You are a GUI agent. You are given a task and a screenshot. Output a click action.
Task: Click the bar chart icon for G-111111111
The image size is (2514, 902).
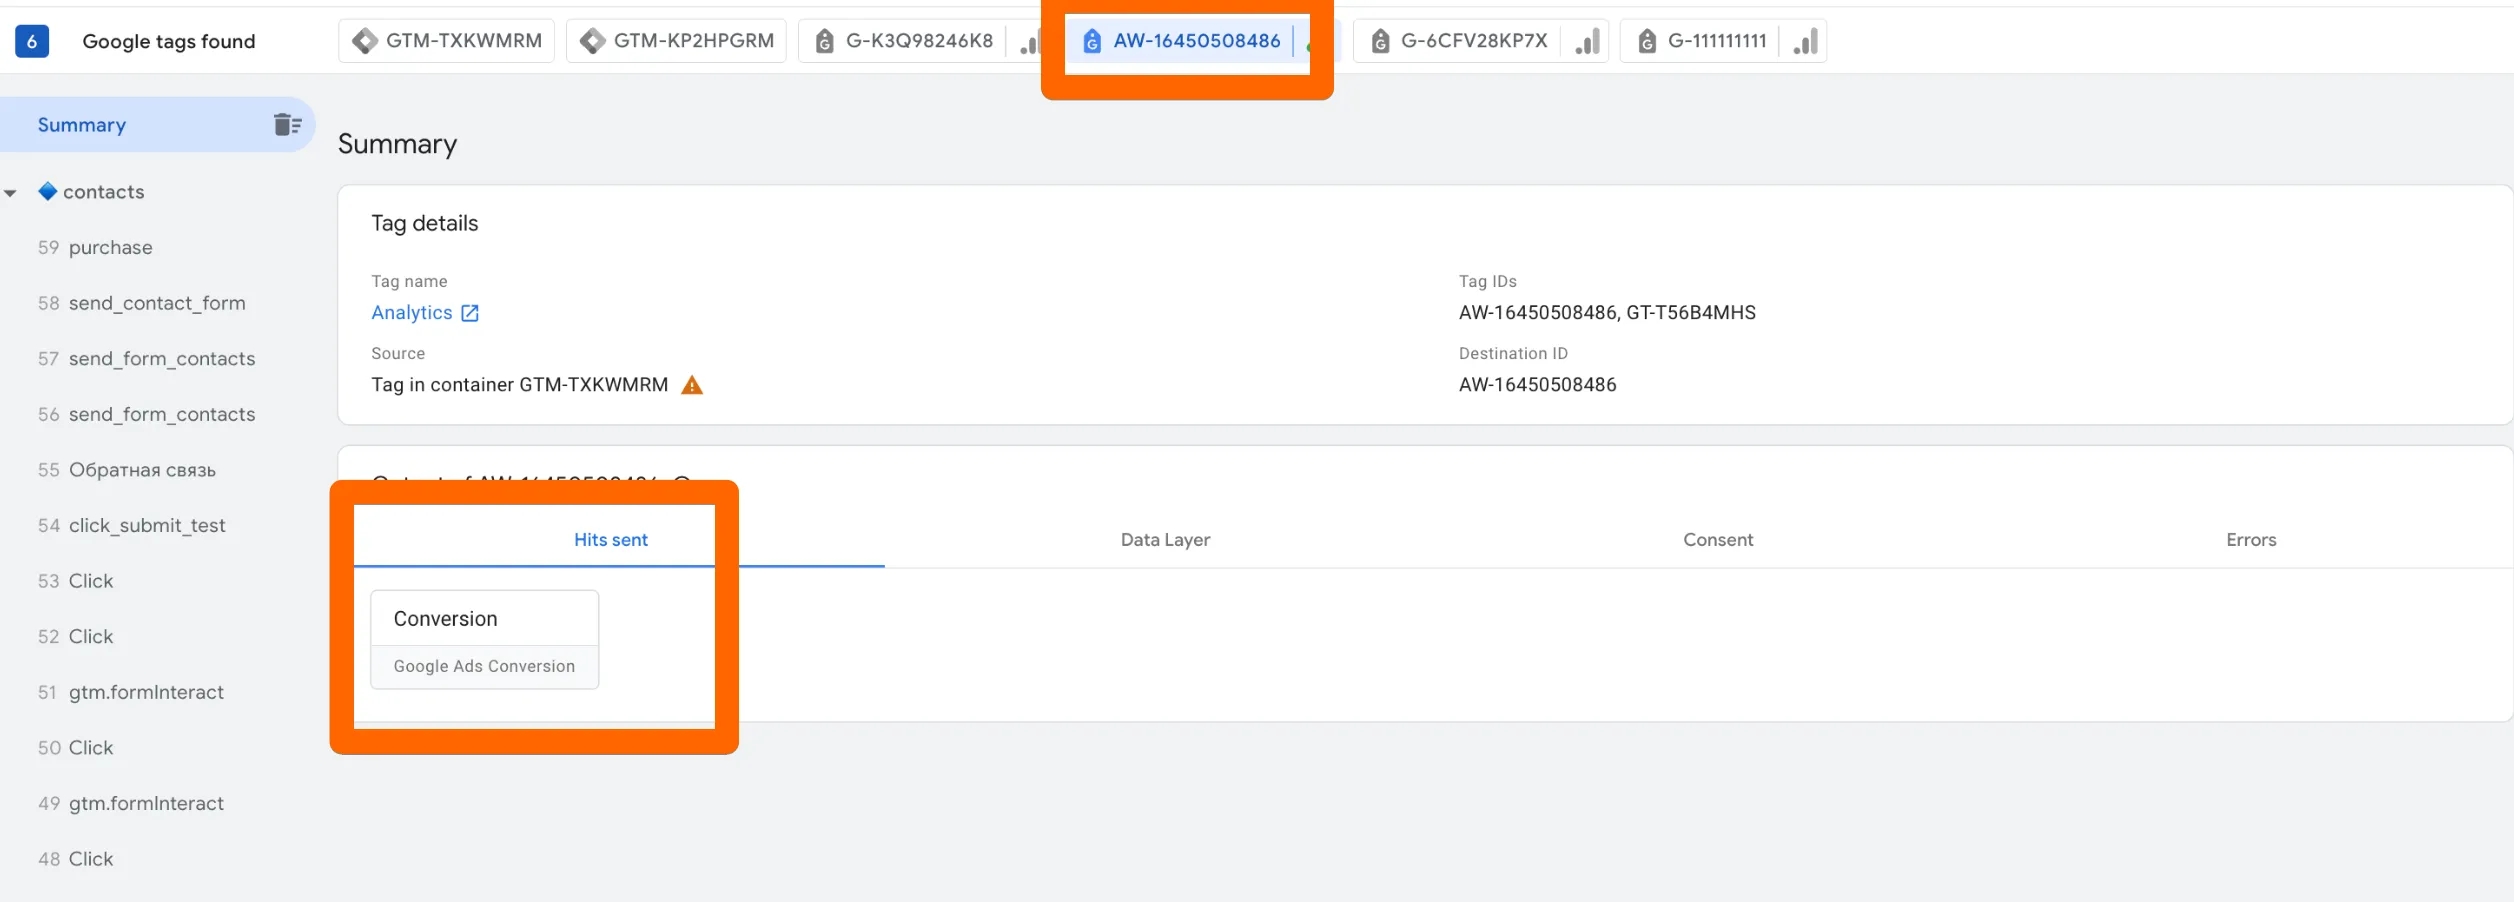(1805, 41)
